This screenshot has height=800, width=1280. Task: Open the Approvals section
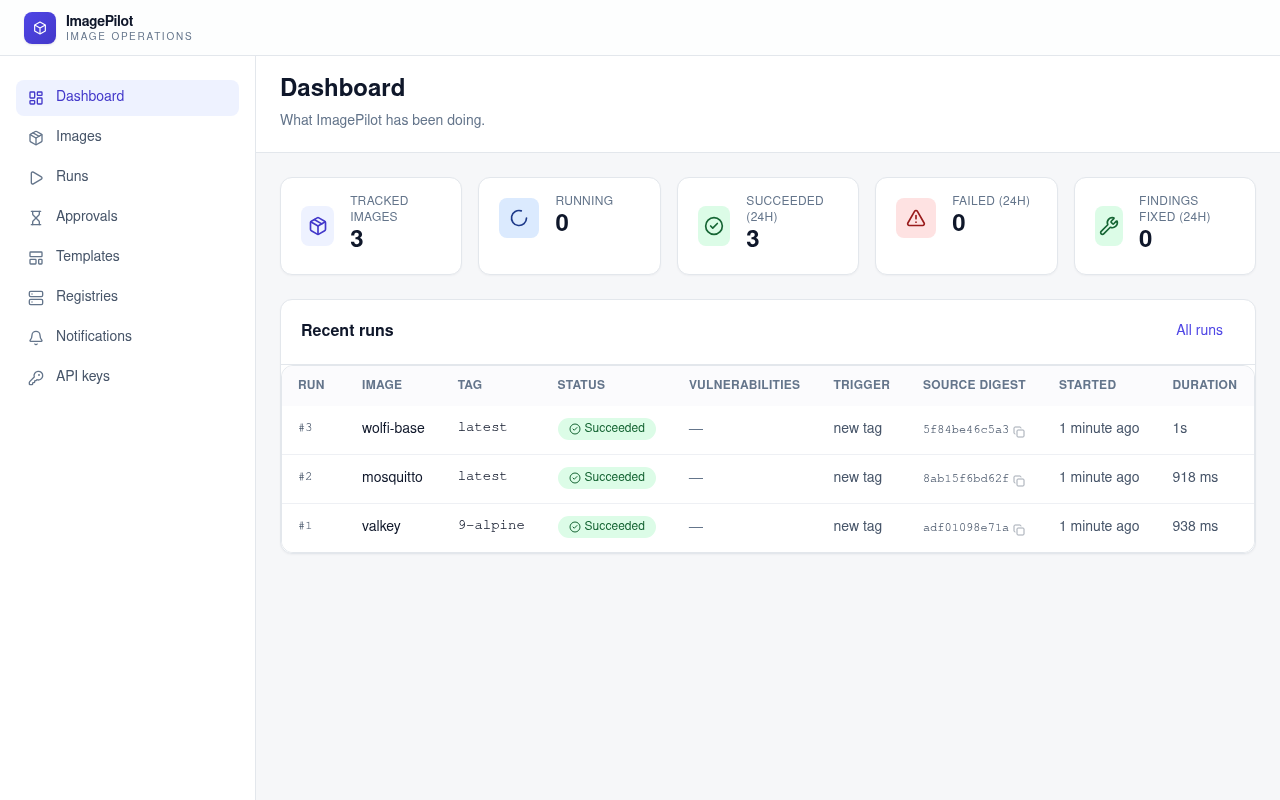(127, 217)
